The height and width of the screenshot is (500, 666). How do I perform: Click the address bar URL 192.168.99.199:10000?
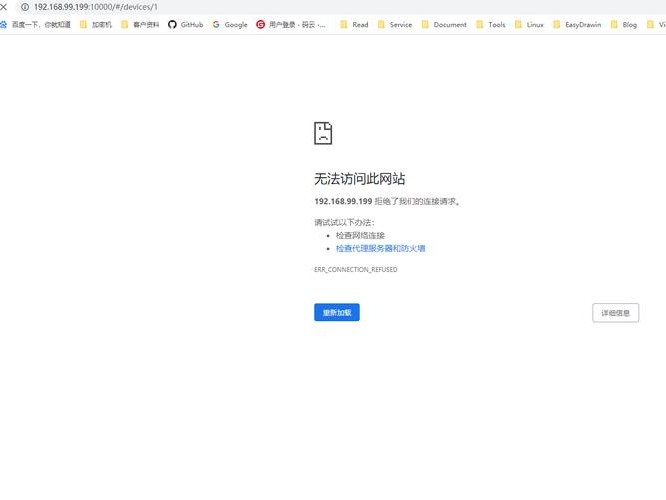click(96, 7)
